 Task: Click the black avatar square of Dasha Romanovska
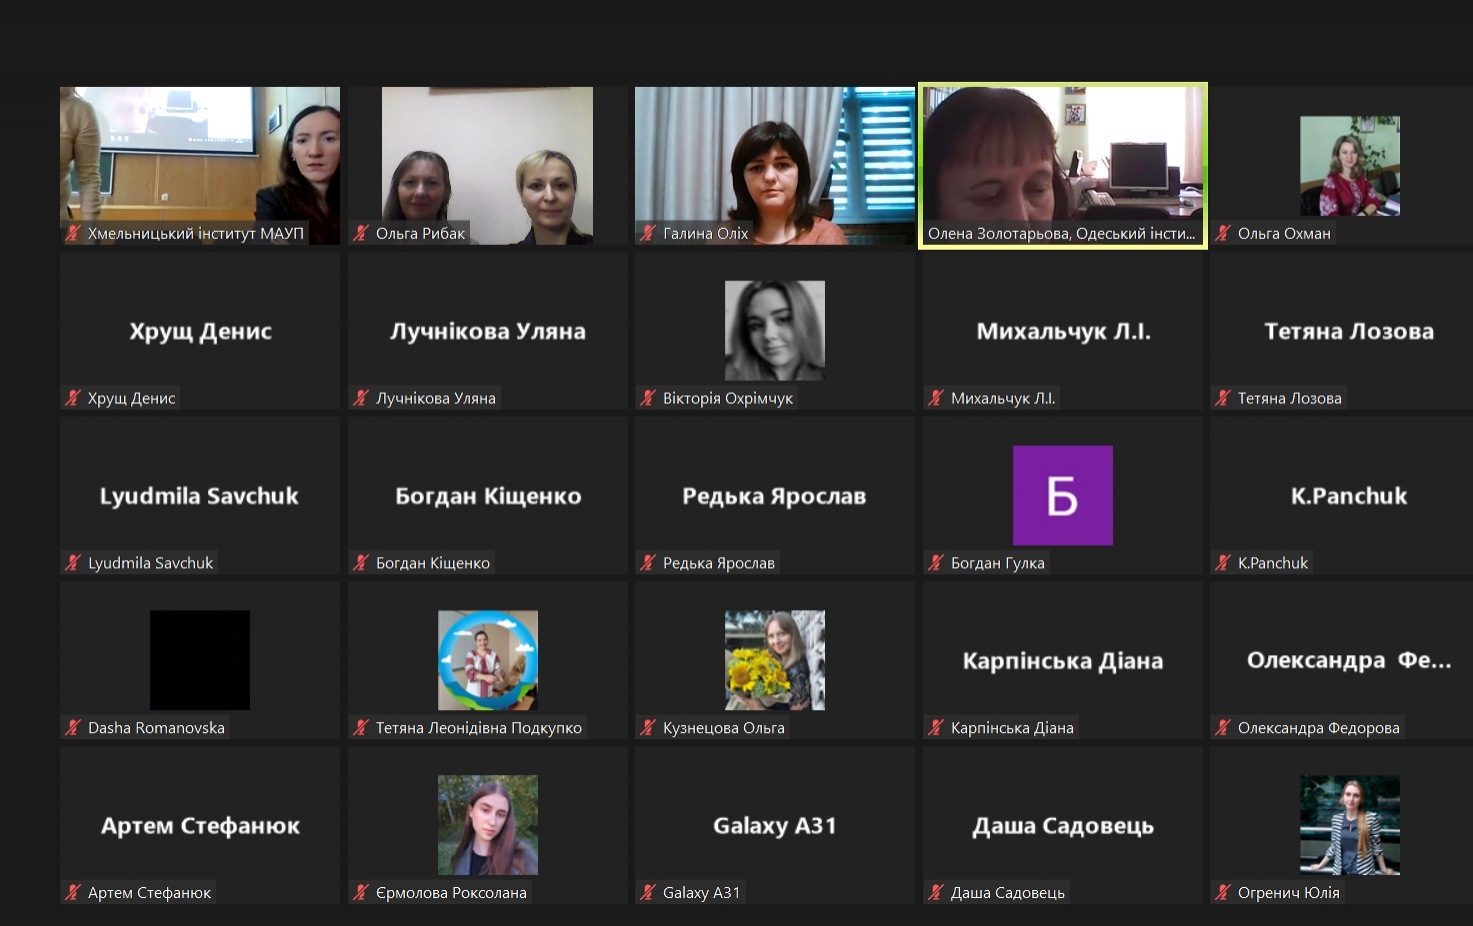(x=199, y=660)
